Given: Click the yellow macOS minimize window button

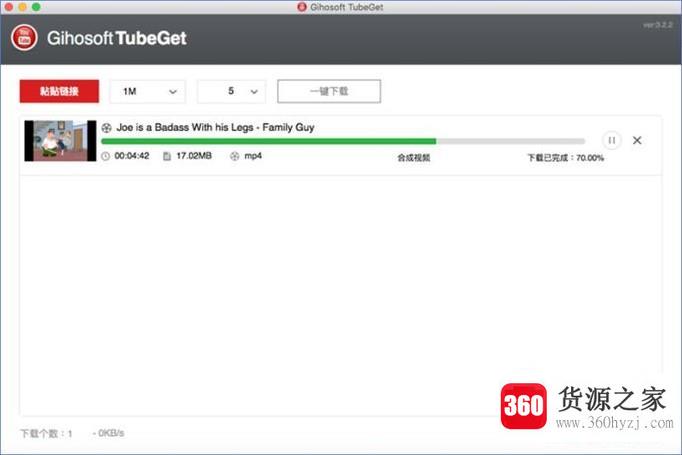Looking at the screenshot, I should click(23, 7).
